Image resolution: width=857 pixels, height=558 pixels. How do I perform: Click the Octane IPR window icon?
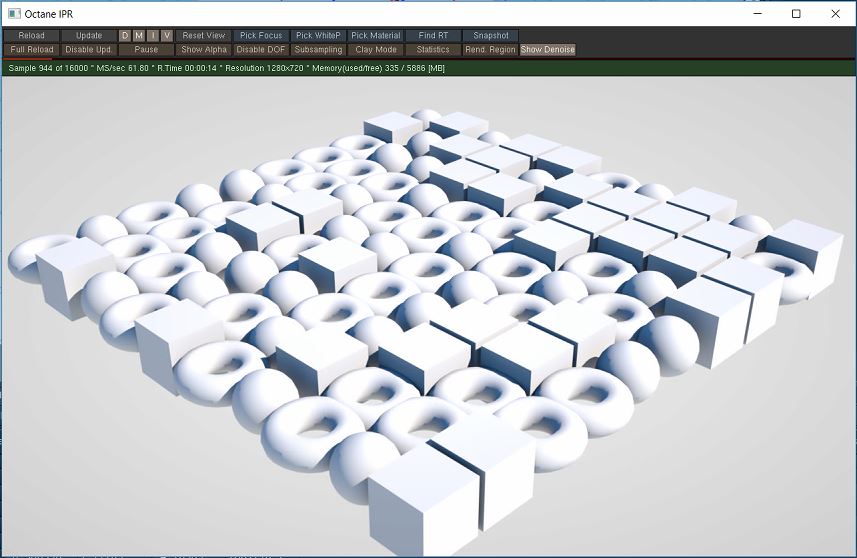coord(14,14)
